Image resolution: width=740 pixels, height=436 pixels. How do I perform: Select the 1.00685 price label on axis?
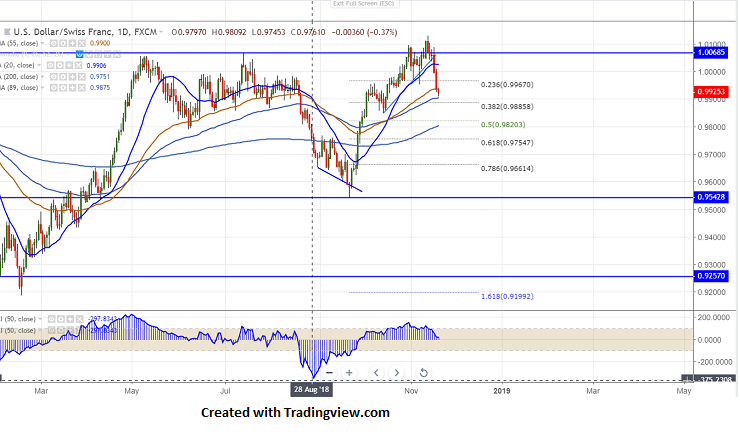click(711, 52)
